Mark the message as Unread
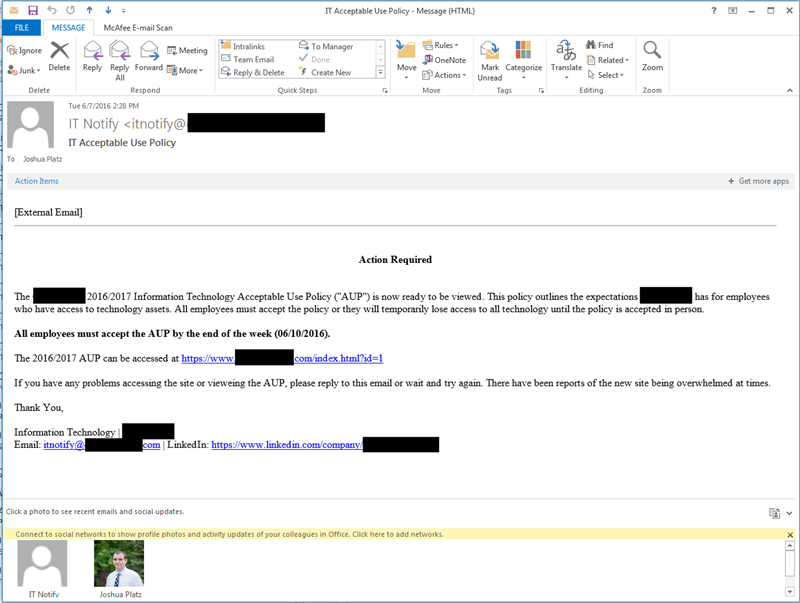Screen dimensions: 800x603 (x=489, y=58)
